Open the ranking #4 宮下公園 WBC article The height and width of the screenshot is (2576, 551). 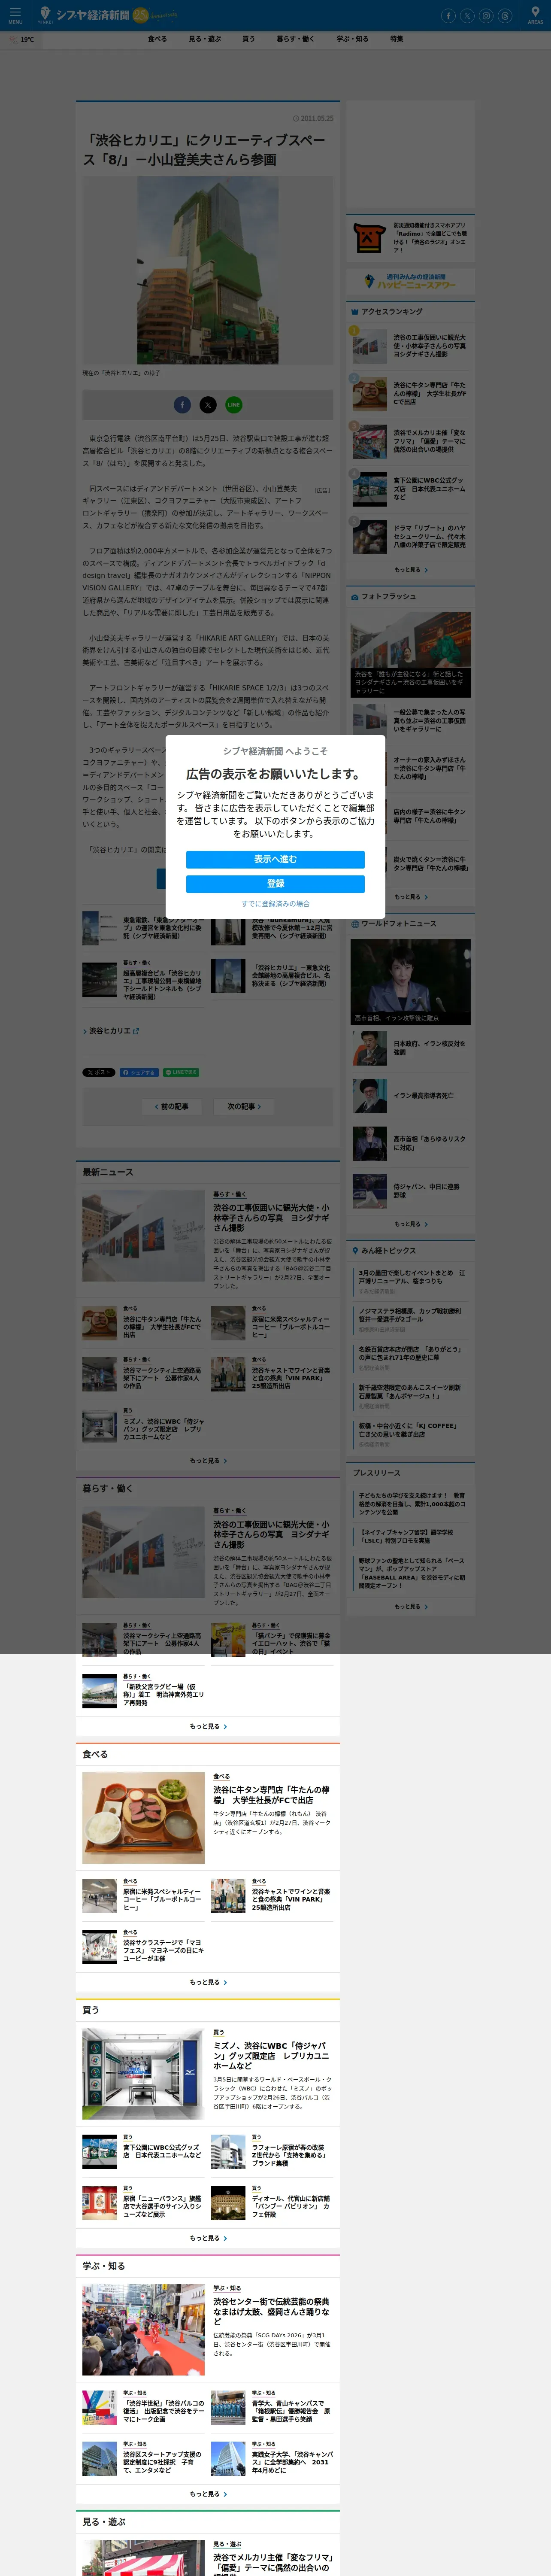(410, 489)
